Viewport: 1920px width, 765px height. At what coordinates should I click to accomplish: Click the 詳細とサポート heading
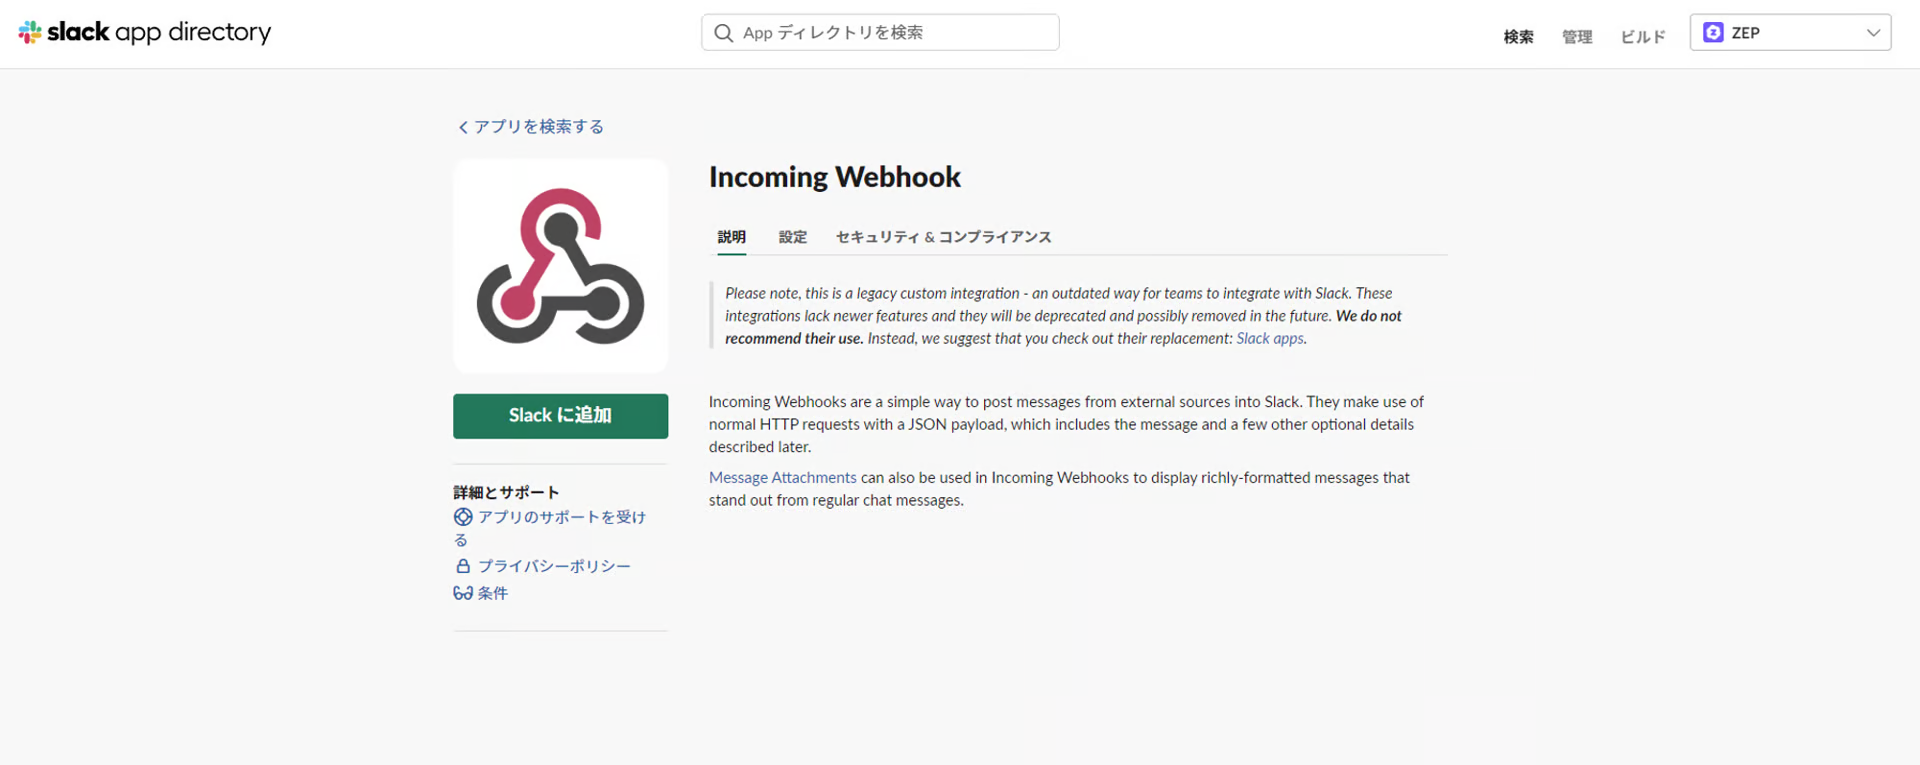coord(506,492)
